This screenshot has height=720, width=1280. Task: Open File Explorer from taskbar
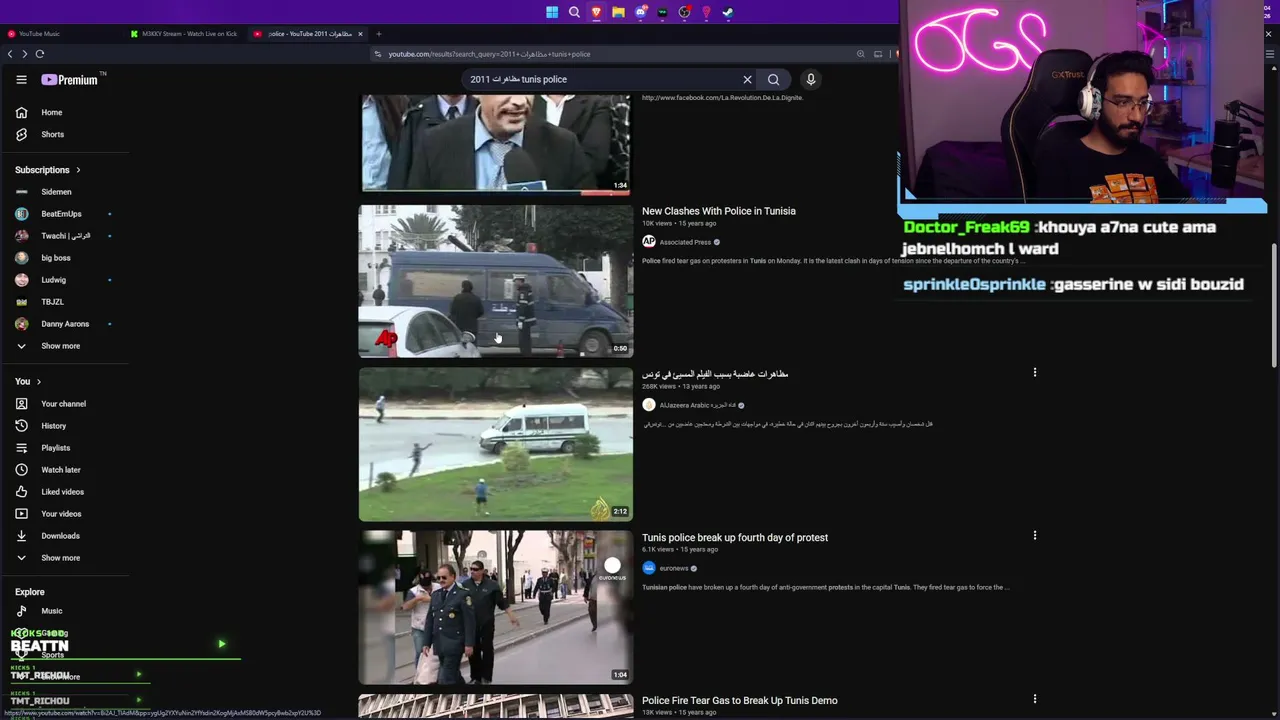point(618,12)
